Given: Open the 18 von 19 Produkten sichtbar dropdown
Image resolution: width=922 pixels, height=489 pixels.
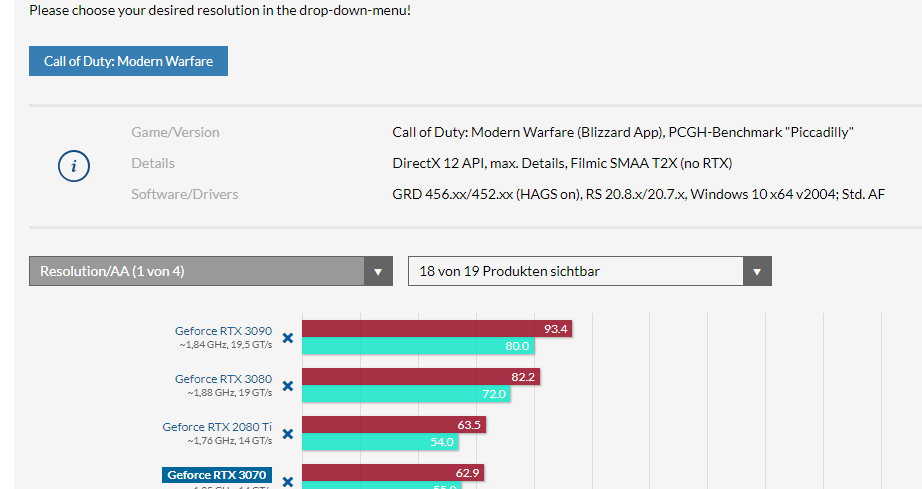Looking at the screenshot, I should tap(590, 271).
